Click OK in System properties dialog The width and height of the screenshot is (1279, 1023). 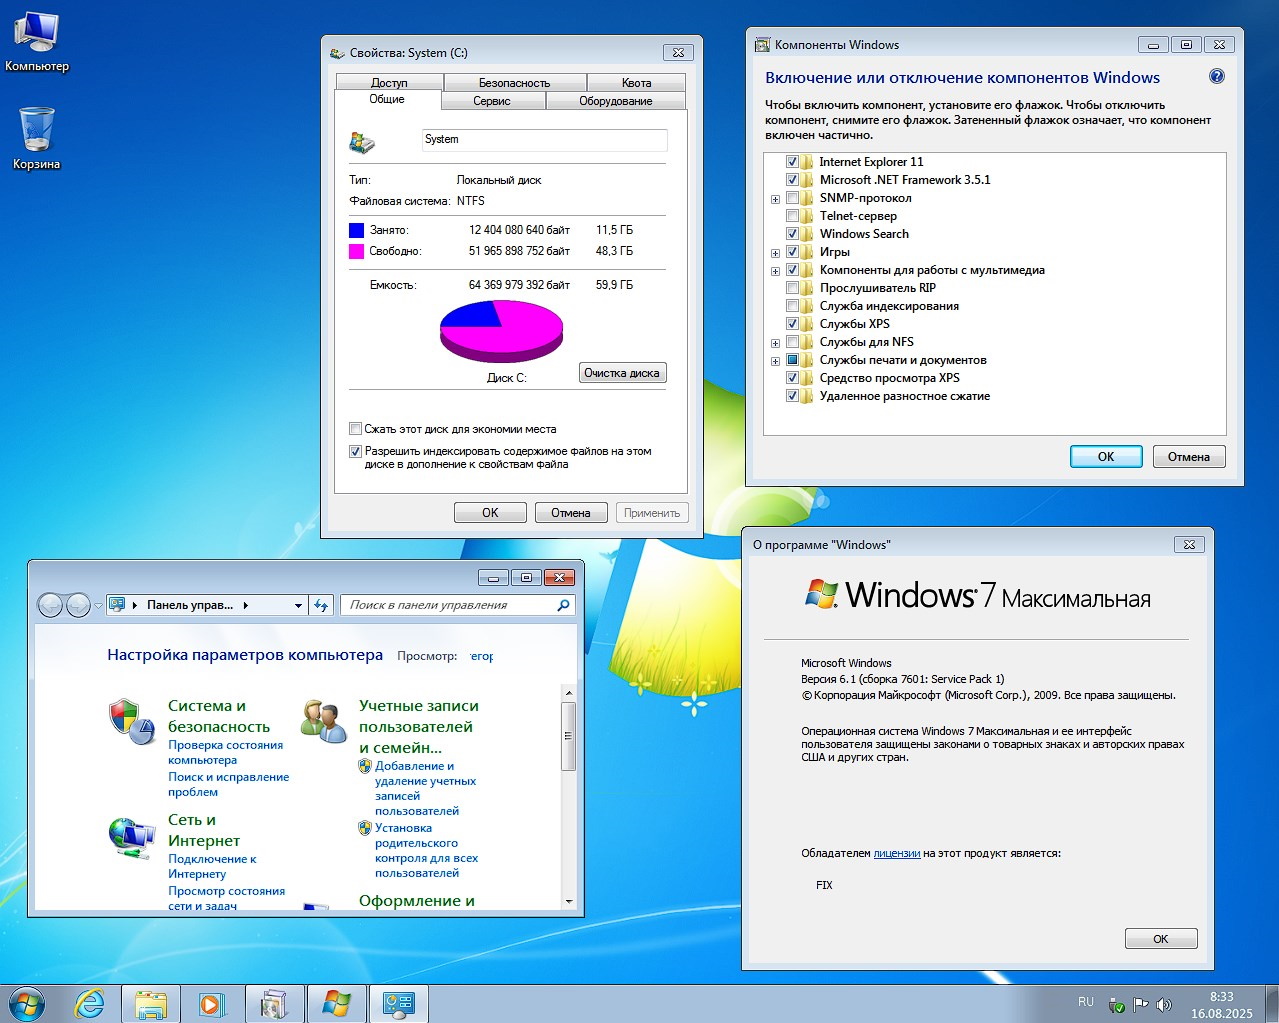click(490, 513)
